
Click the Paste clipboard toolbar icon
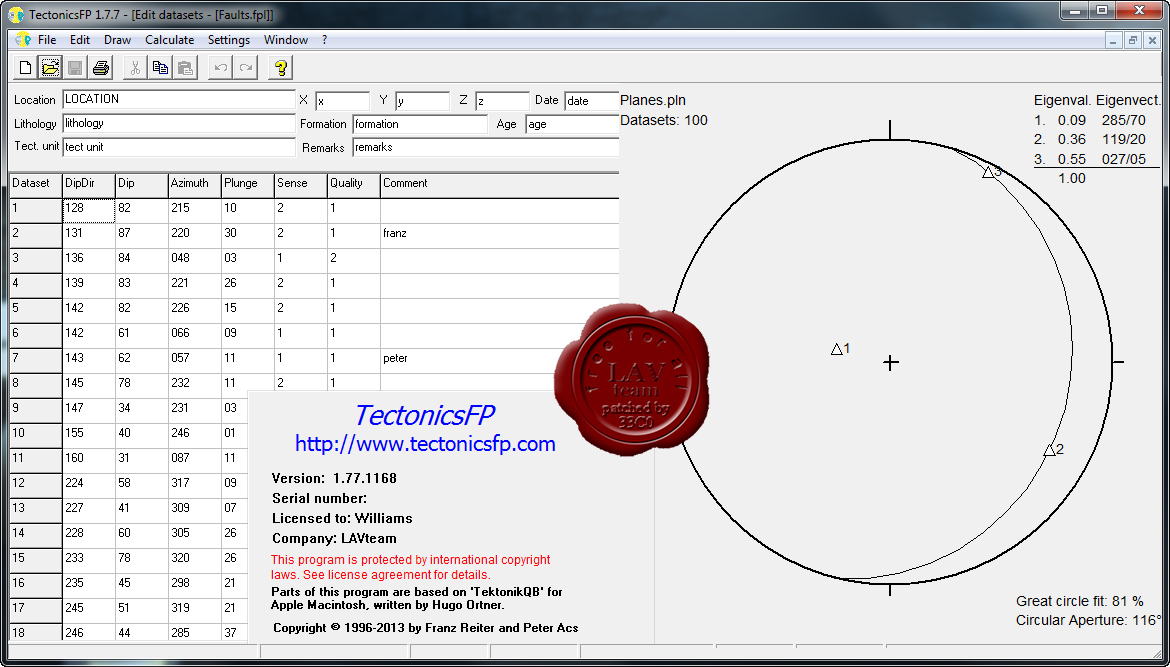click(x=185, y=68)
